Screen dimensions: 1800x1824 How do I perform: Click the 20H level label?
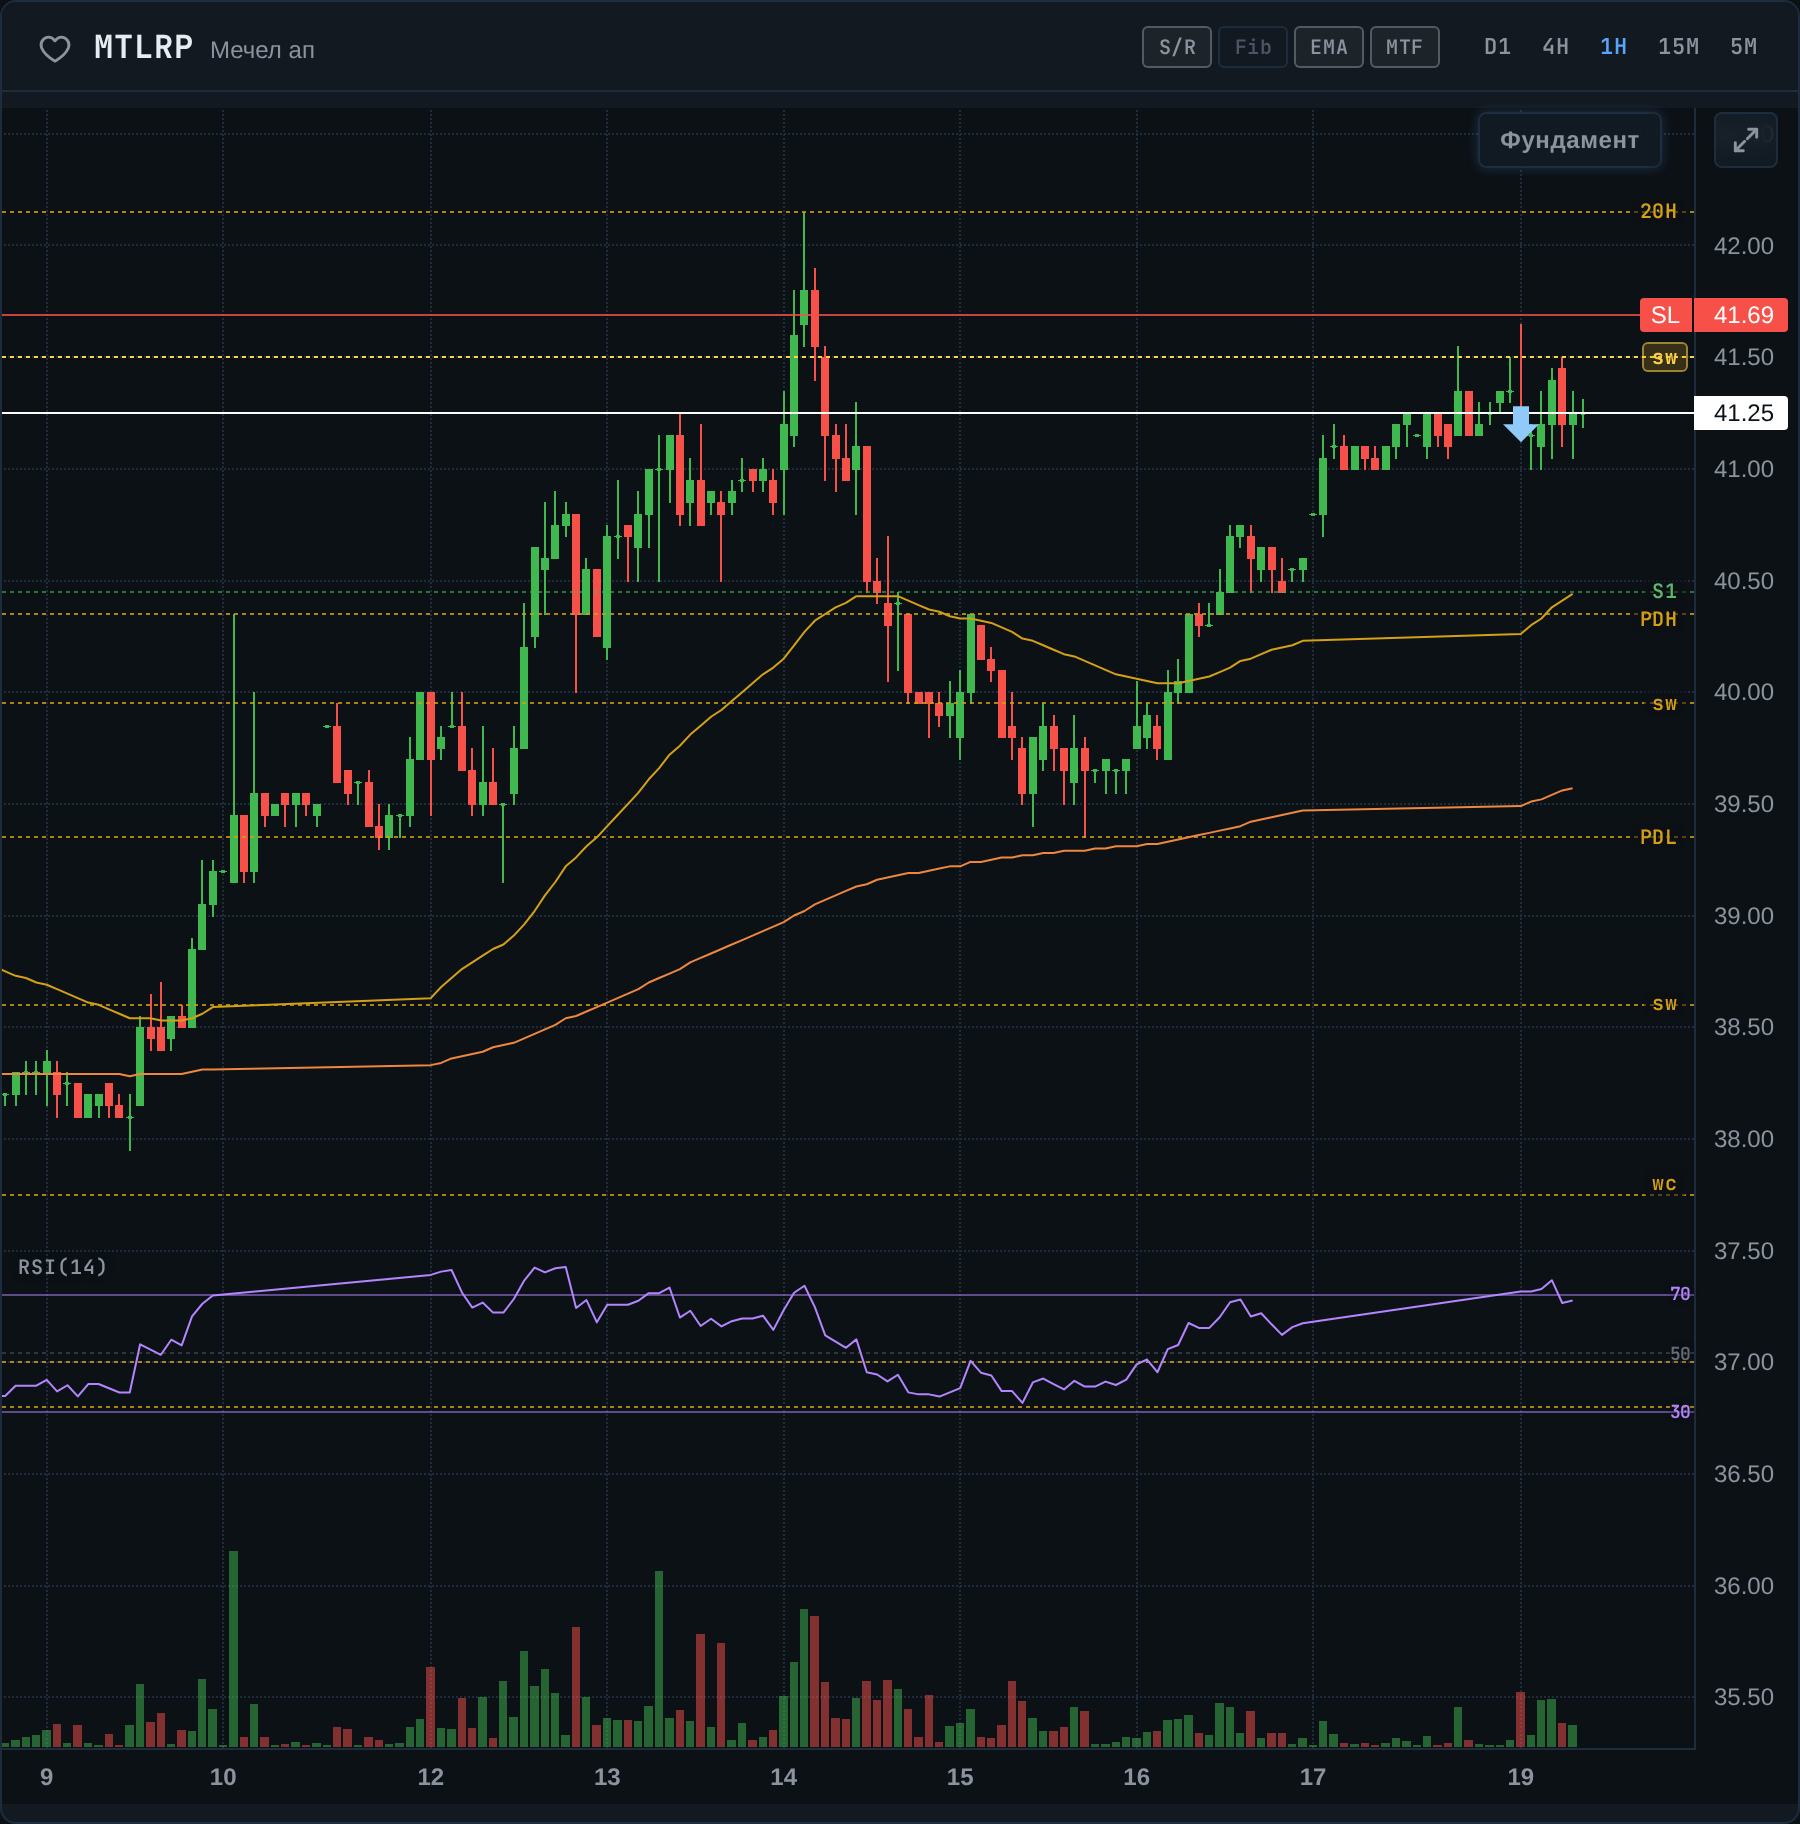coord(1658,211)
